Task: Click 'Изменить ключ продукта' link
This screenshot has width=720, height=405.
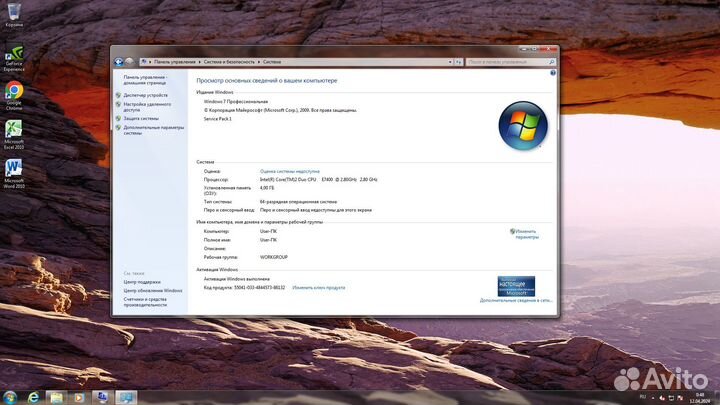Action: pos(319,288)
